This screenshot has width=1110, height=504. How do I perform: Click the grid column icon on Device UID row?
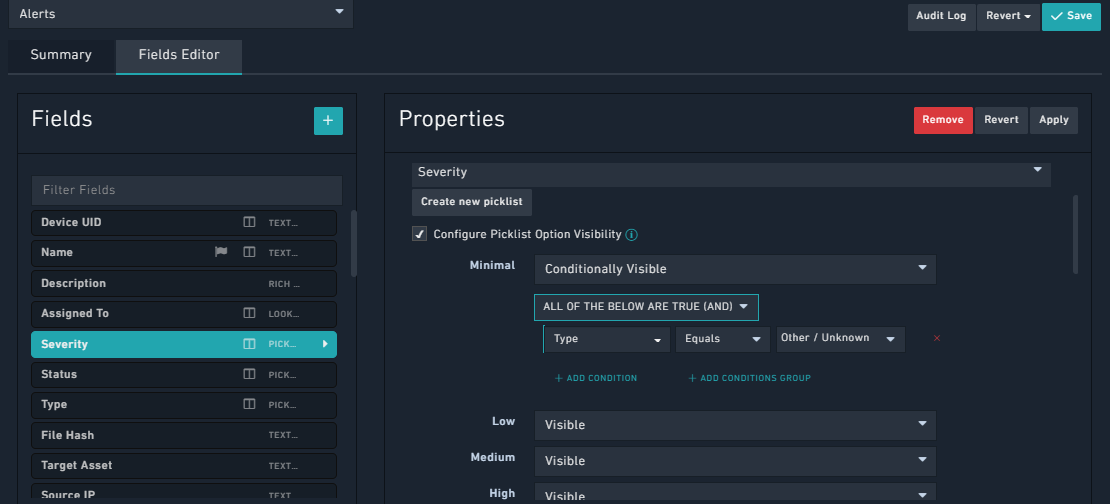point(249,222)
